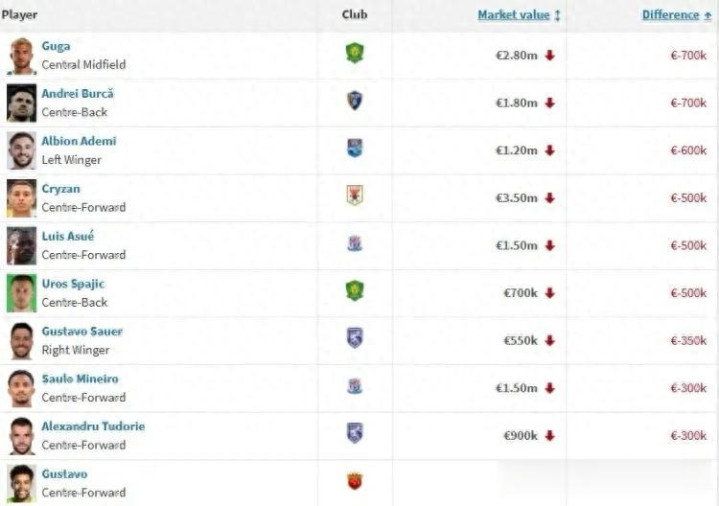Click Luis Asué's player photo

(21, 245)
